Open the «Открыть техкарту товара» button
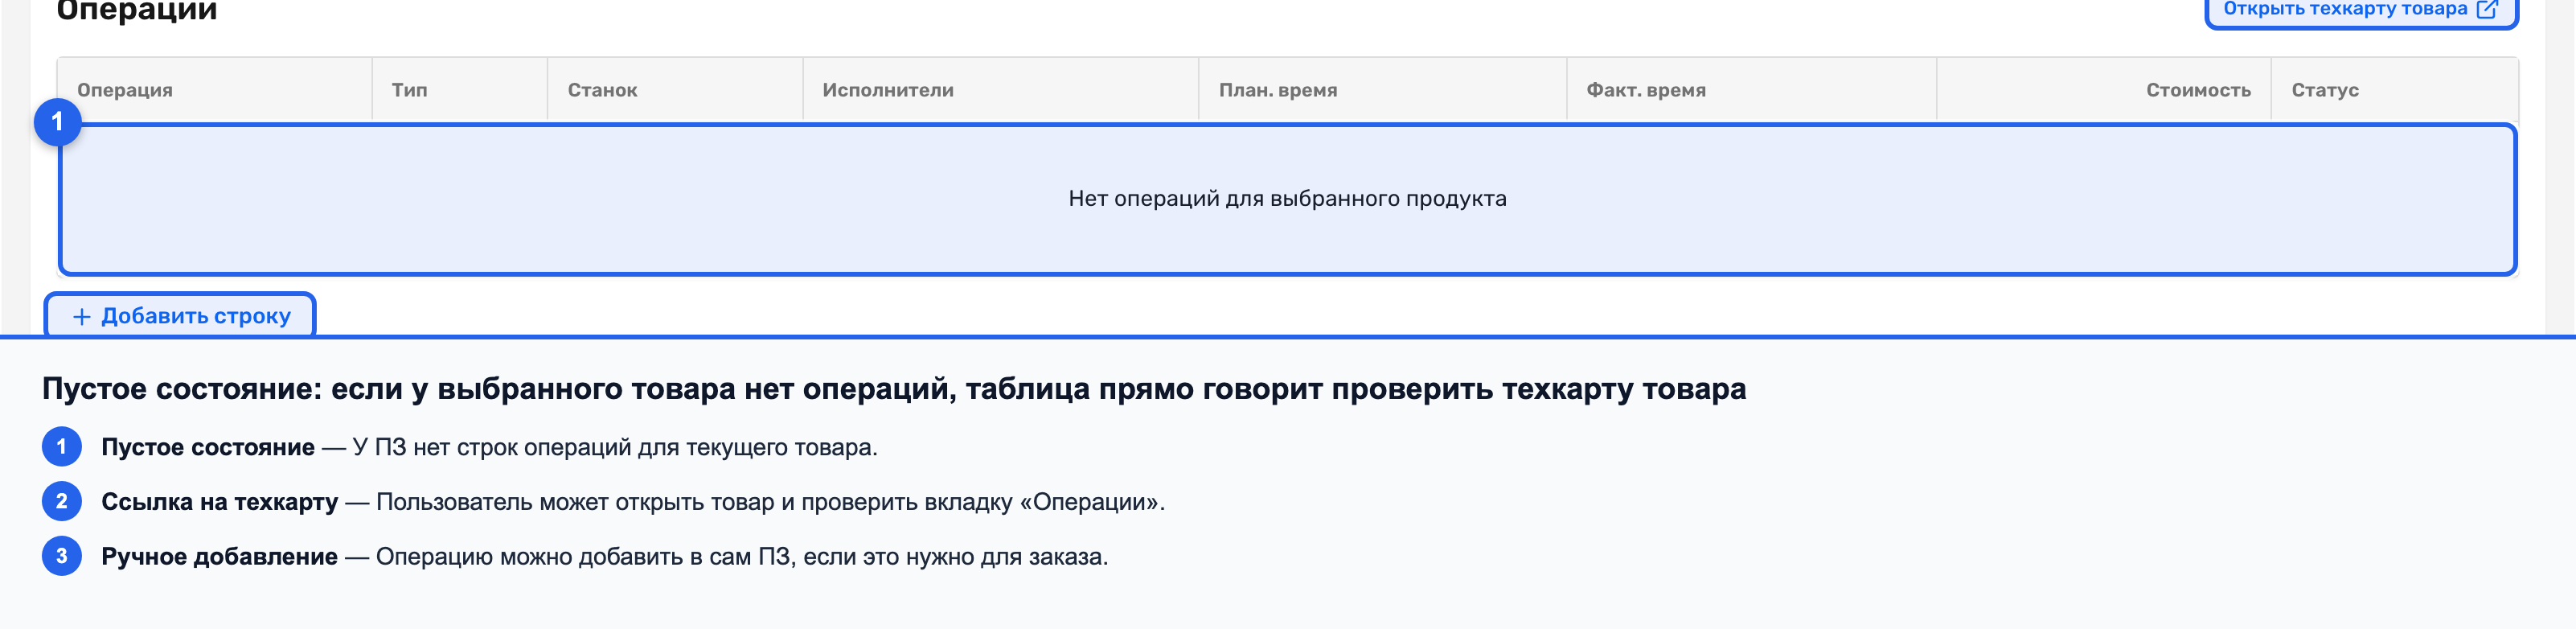Screen dimensions: 2576x629 [2360, 10]
